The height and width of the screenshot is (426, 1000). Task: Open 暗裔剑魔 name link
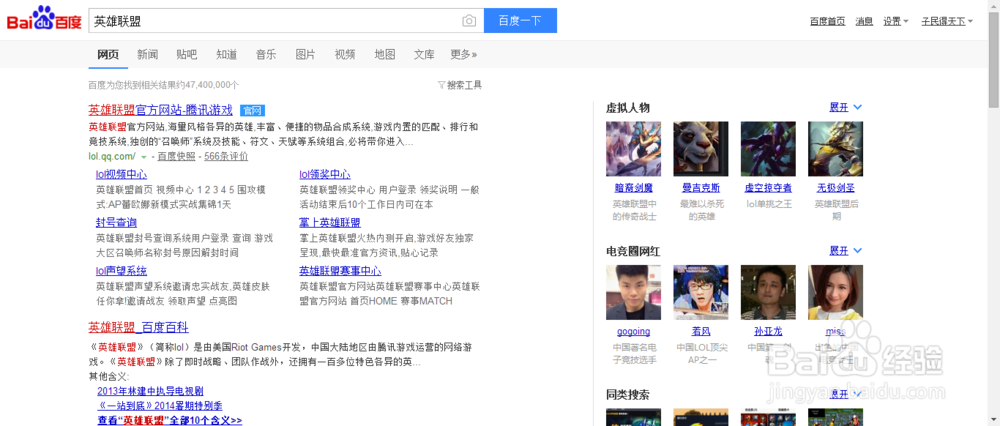click(x=633, y=188)
